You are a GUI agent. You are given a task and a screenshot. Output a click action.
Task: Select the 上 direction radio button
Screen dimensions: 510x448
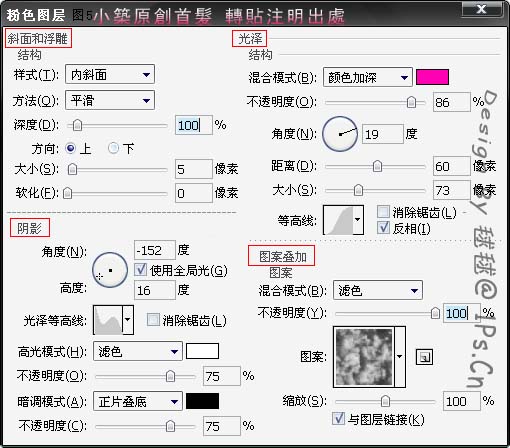(x=71, y=148)
